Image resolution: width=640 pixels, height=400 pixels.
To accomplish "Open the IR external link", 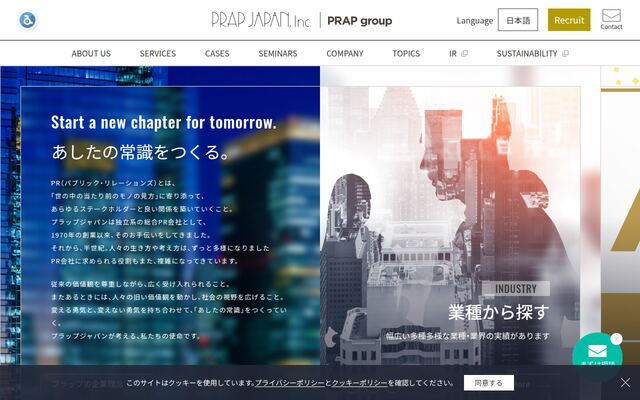I will tap(458, 53).
